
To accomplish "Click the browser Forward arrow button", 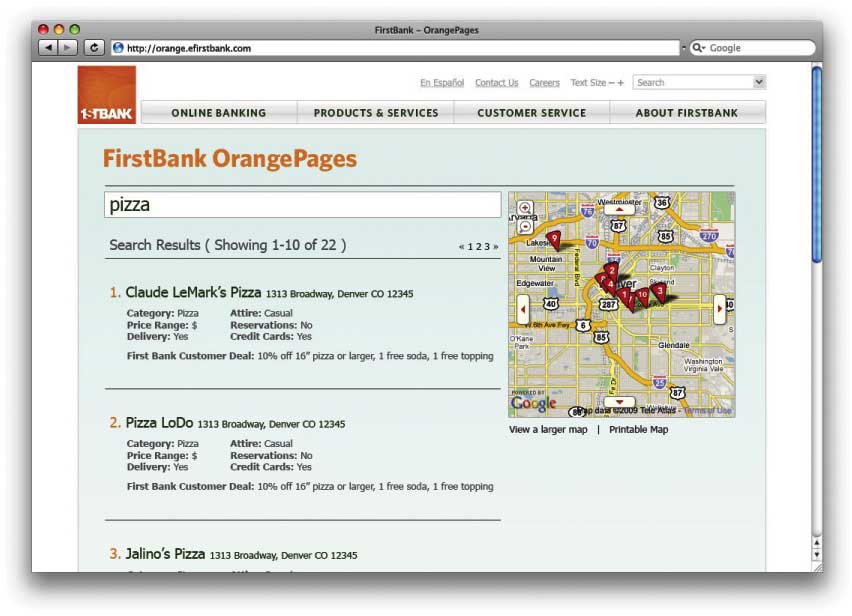I will (67, 48).
